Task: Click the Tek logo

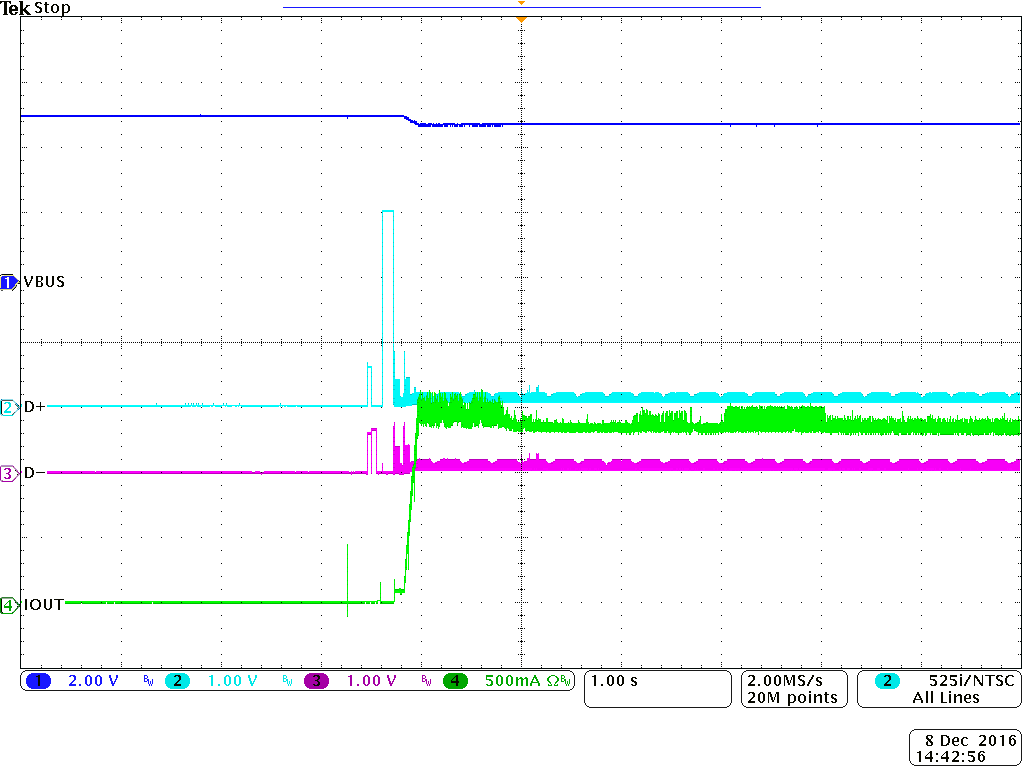Action: click(x=15, y=8)
